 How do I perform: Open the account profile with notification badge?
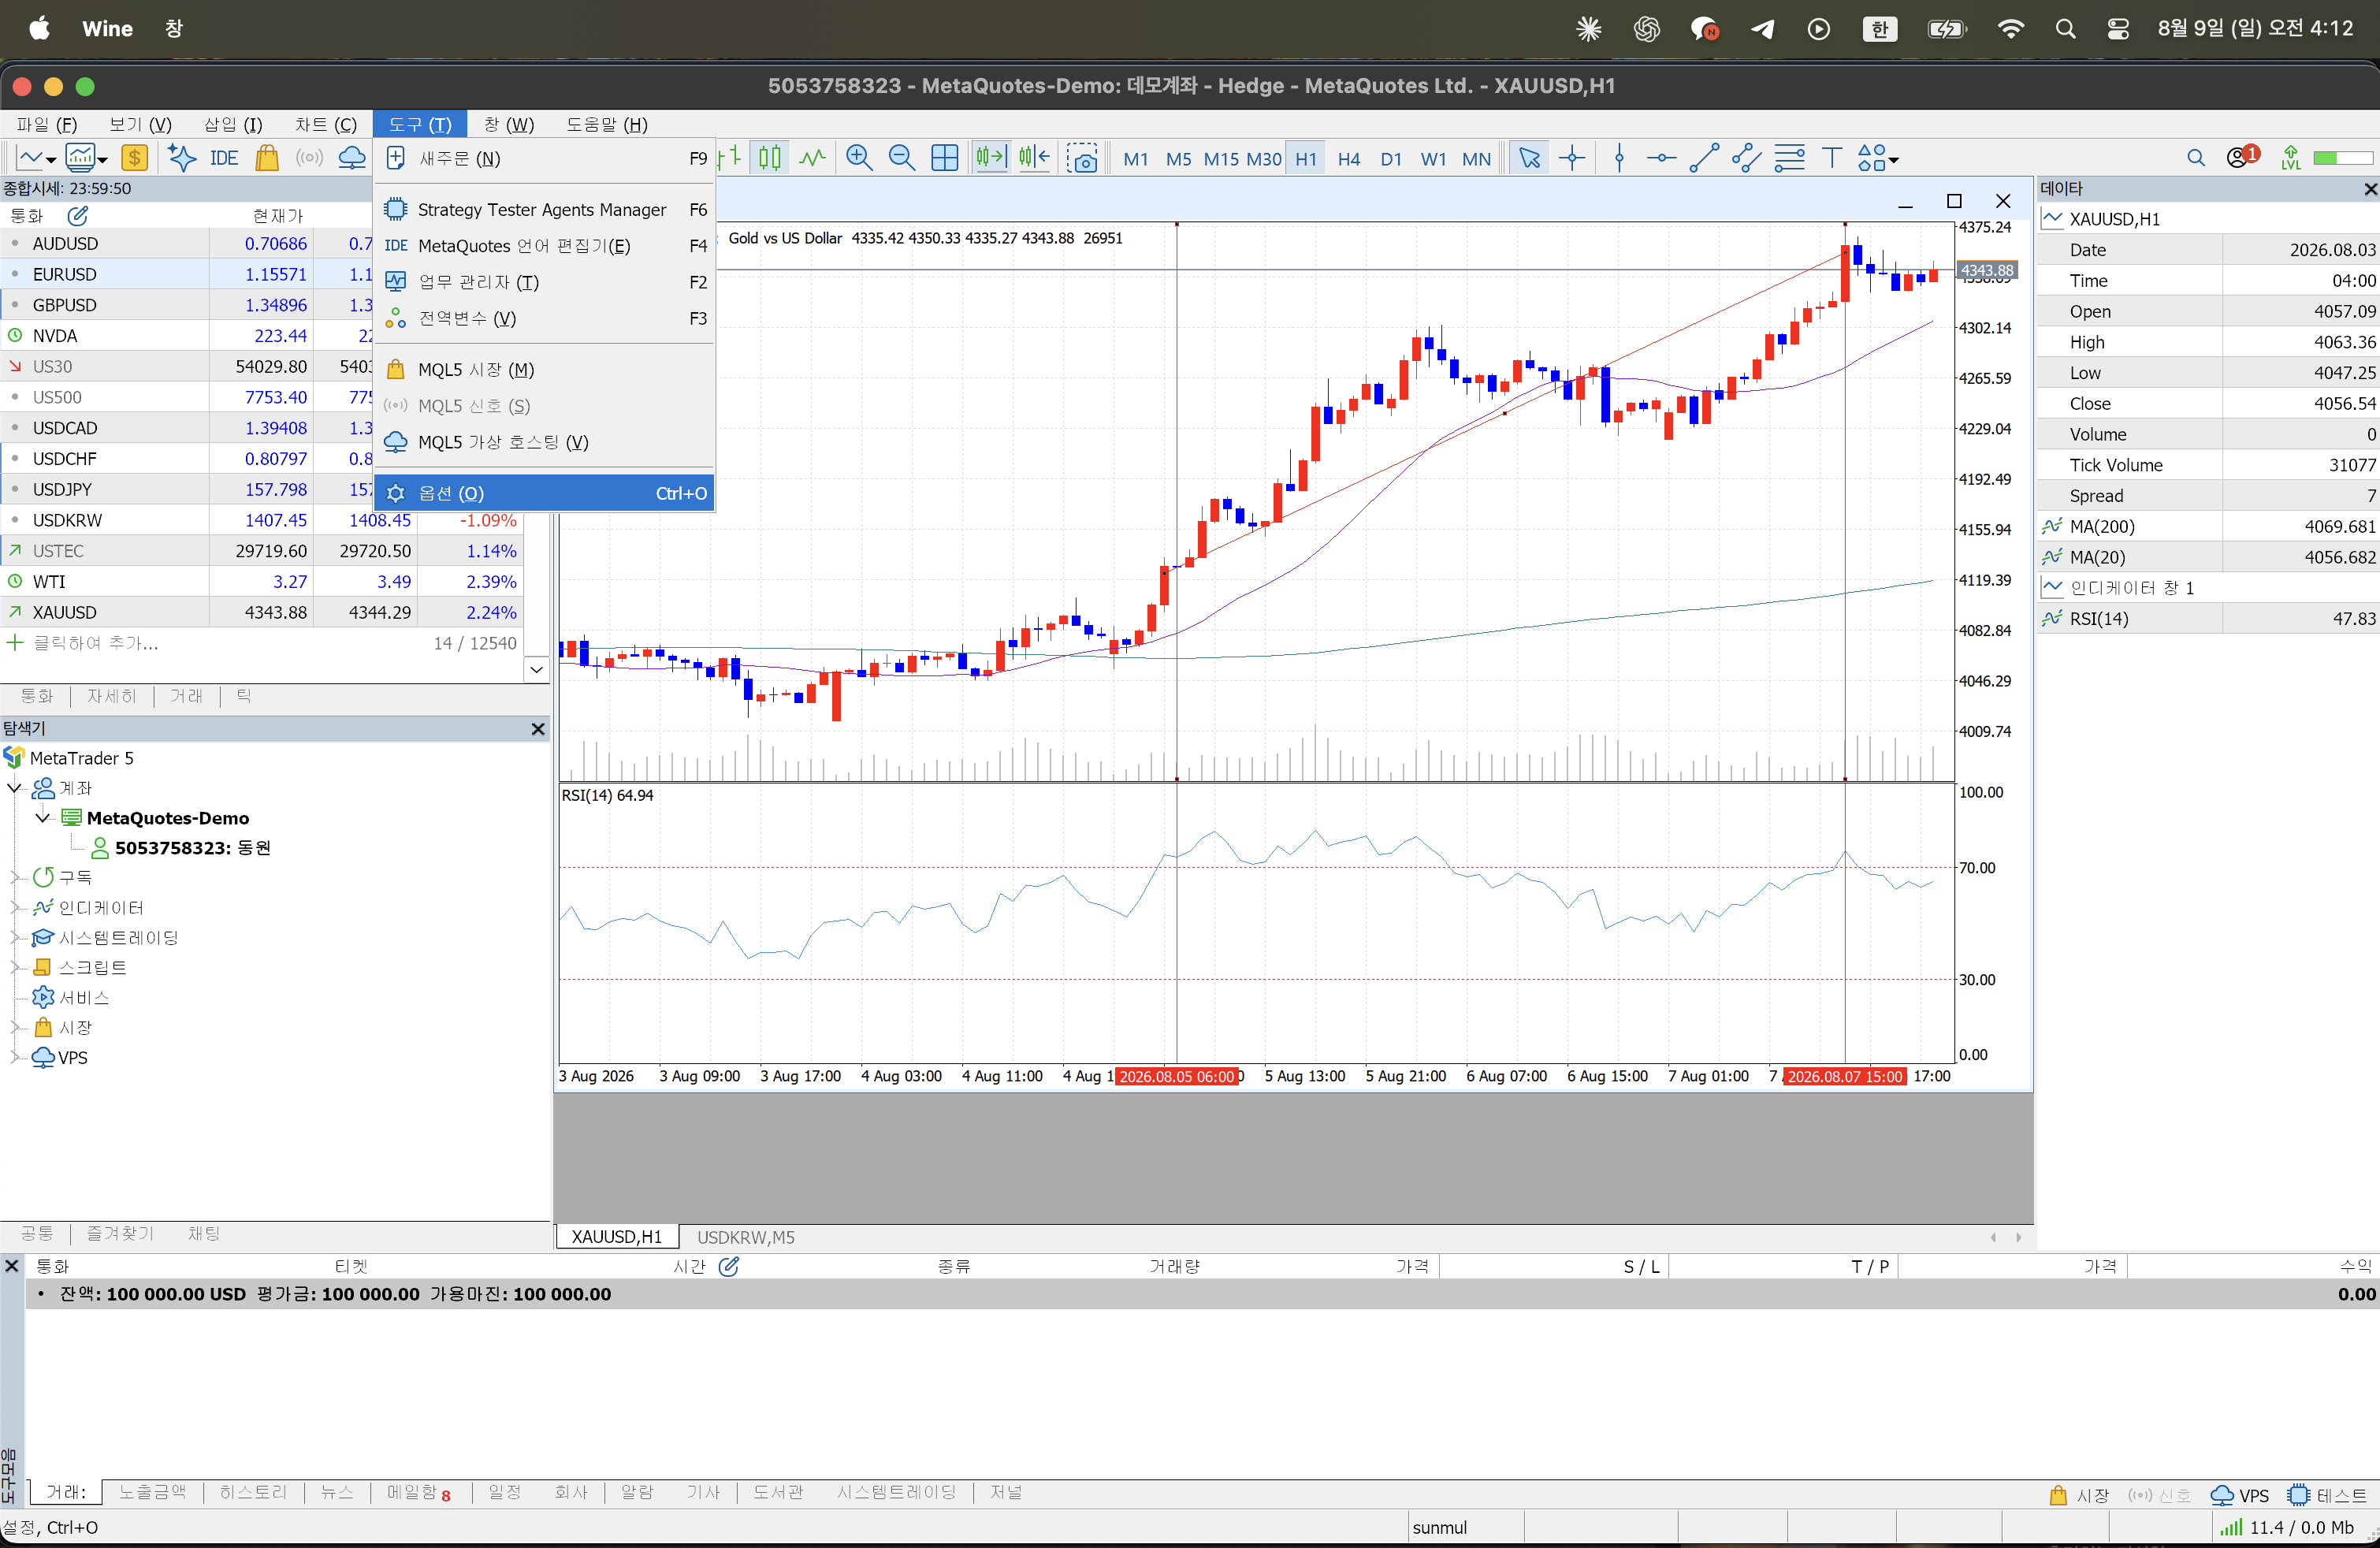click(2242, 157)
